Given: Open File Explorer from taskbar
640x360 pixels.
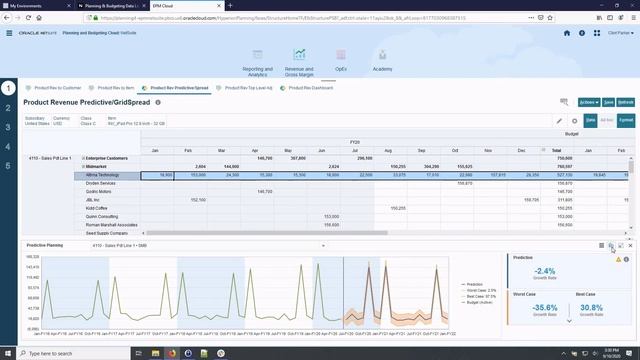Looking at the screenshot, I should click(x=156, y=353).
